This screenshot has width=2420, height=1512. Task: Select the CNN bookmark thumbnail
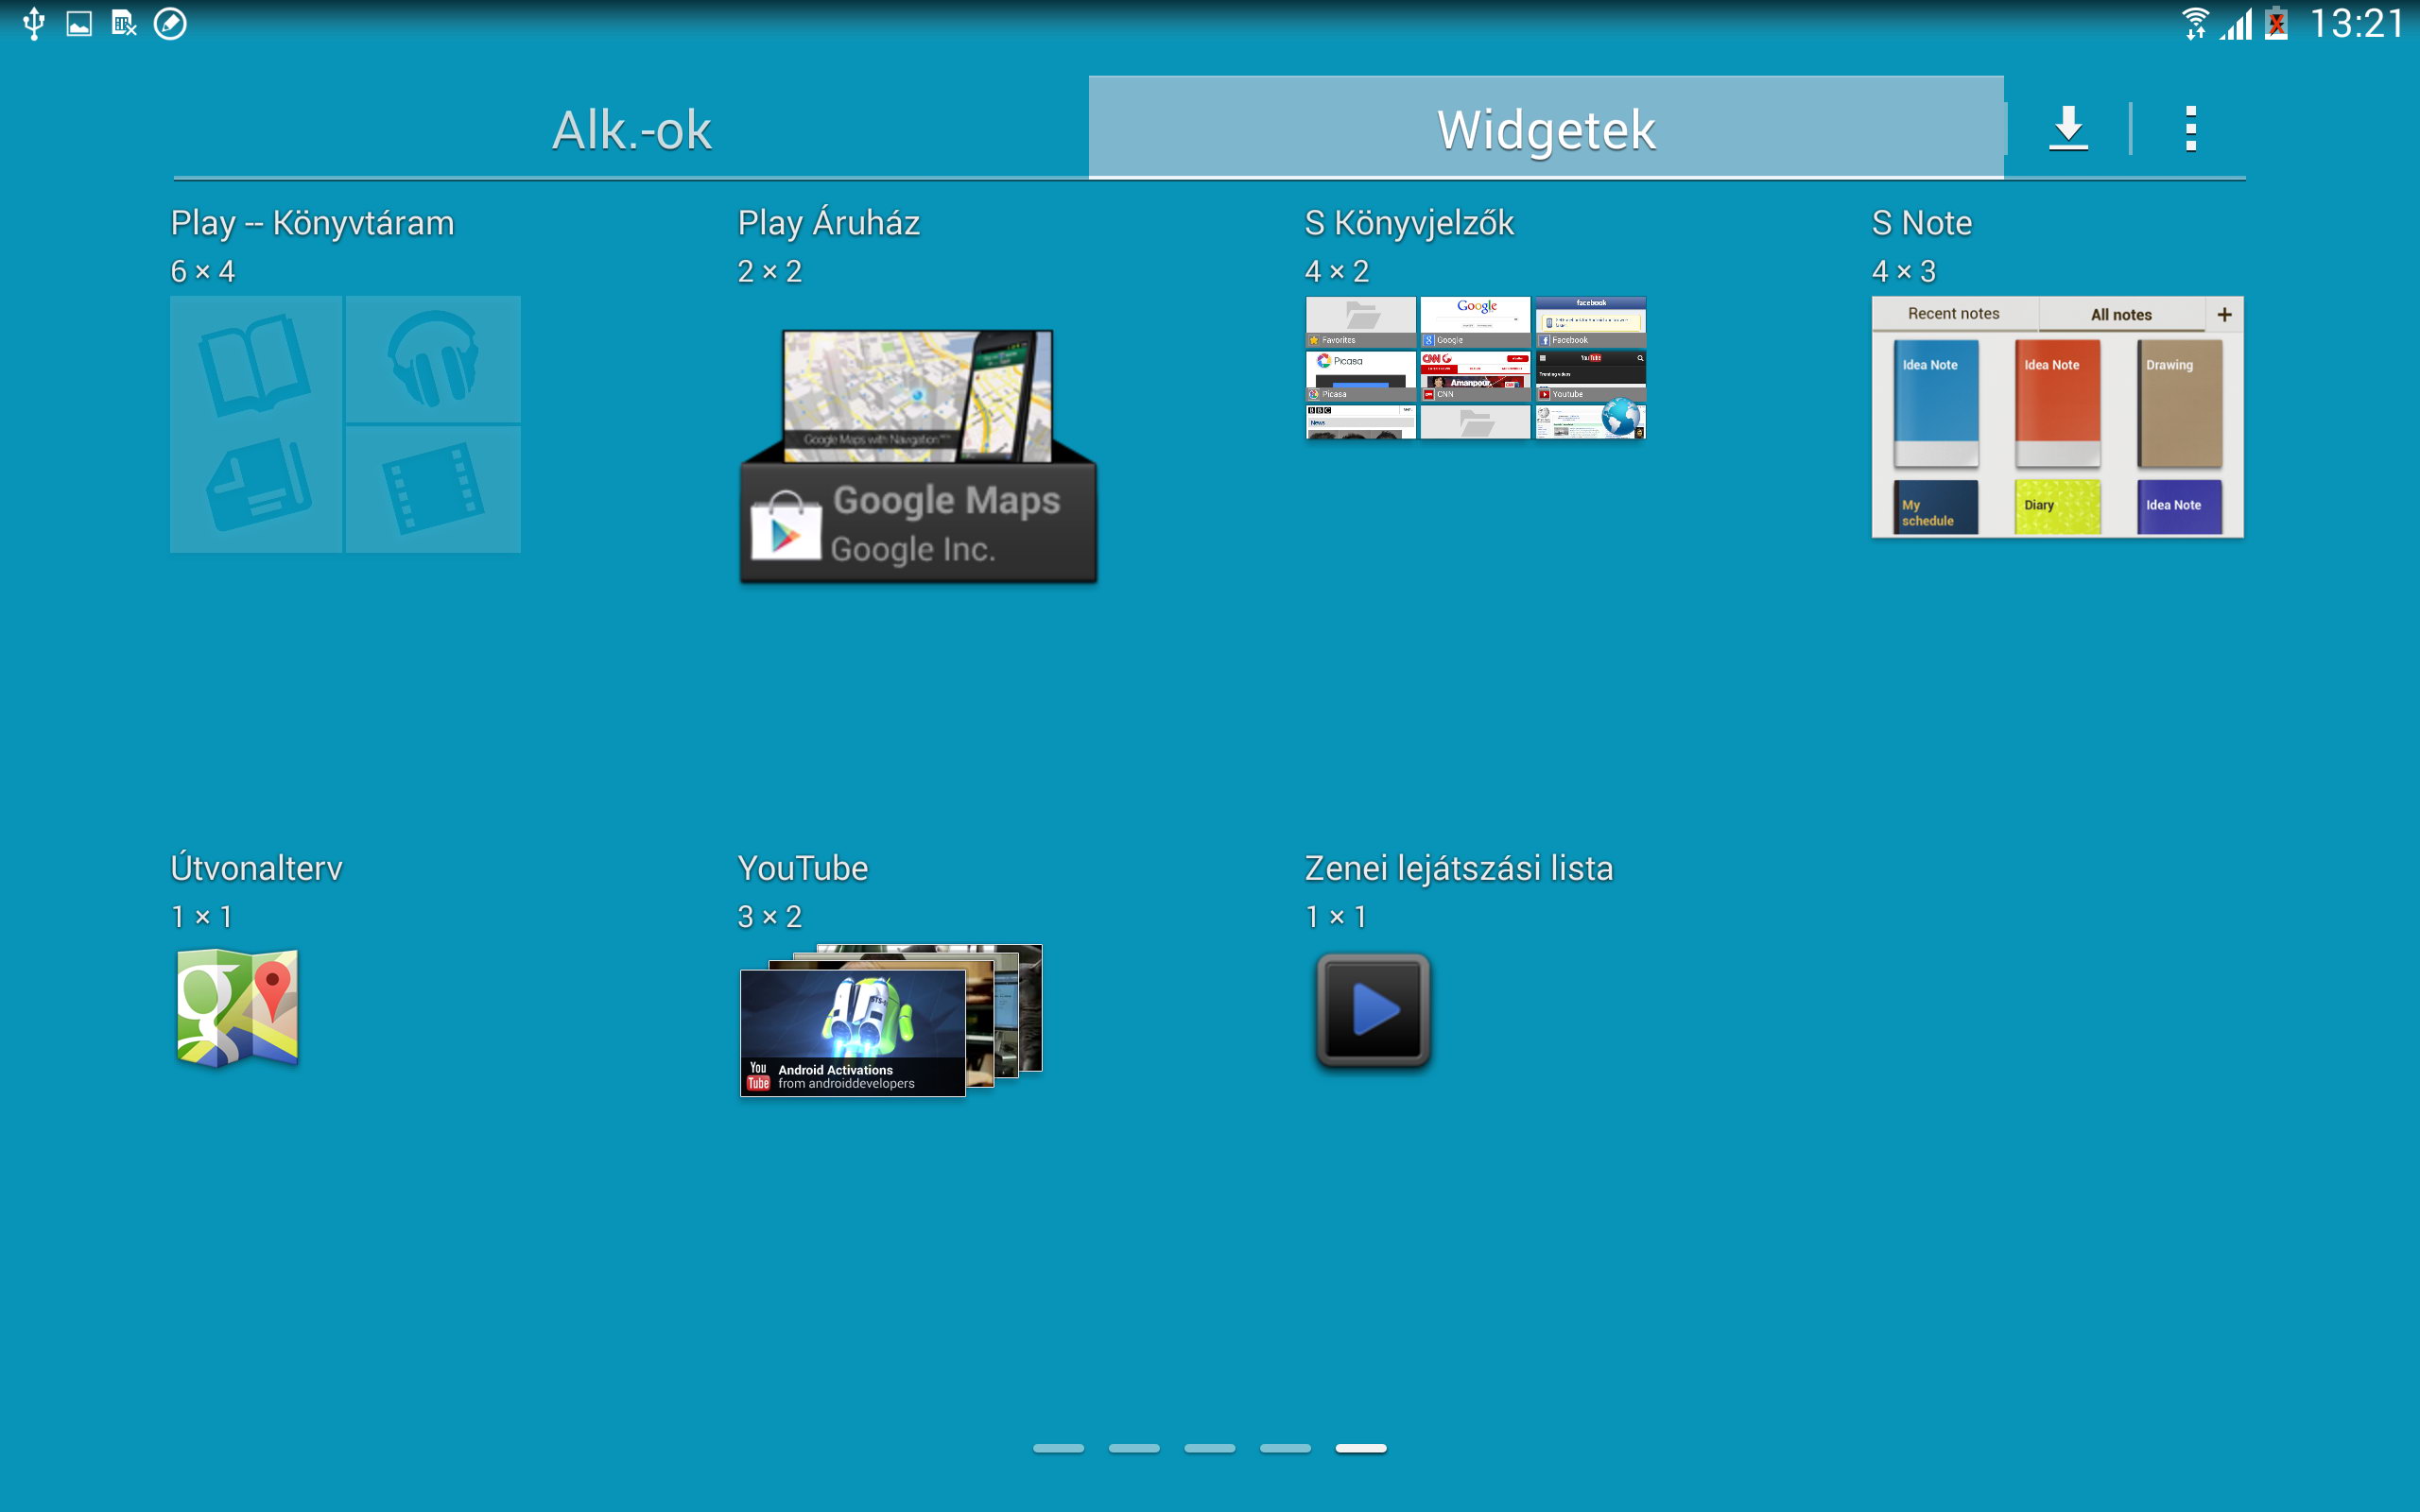coord(1475,376)
